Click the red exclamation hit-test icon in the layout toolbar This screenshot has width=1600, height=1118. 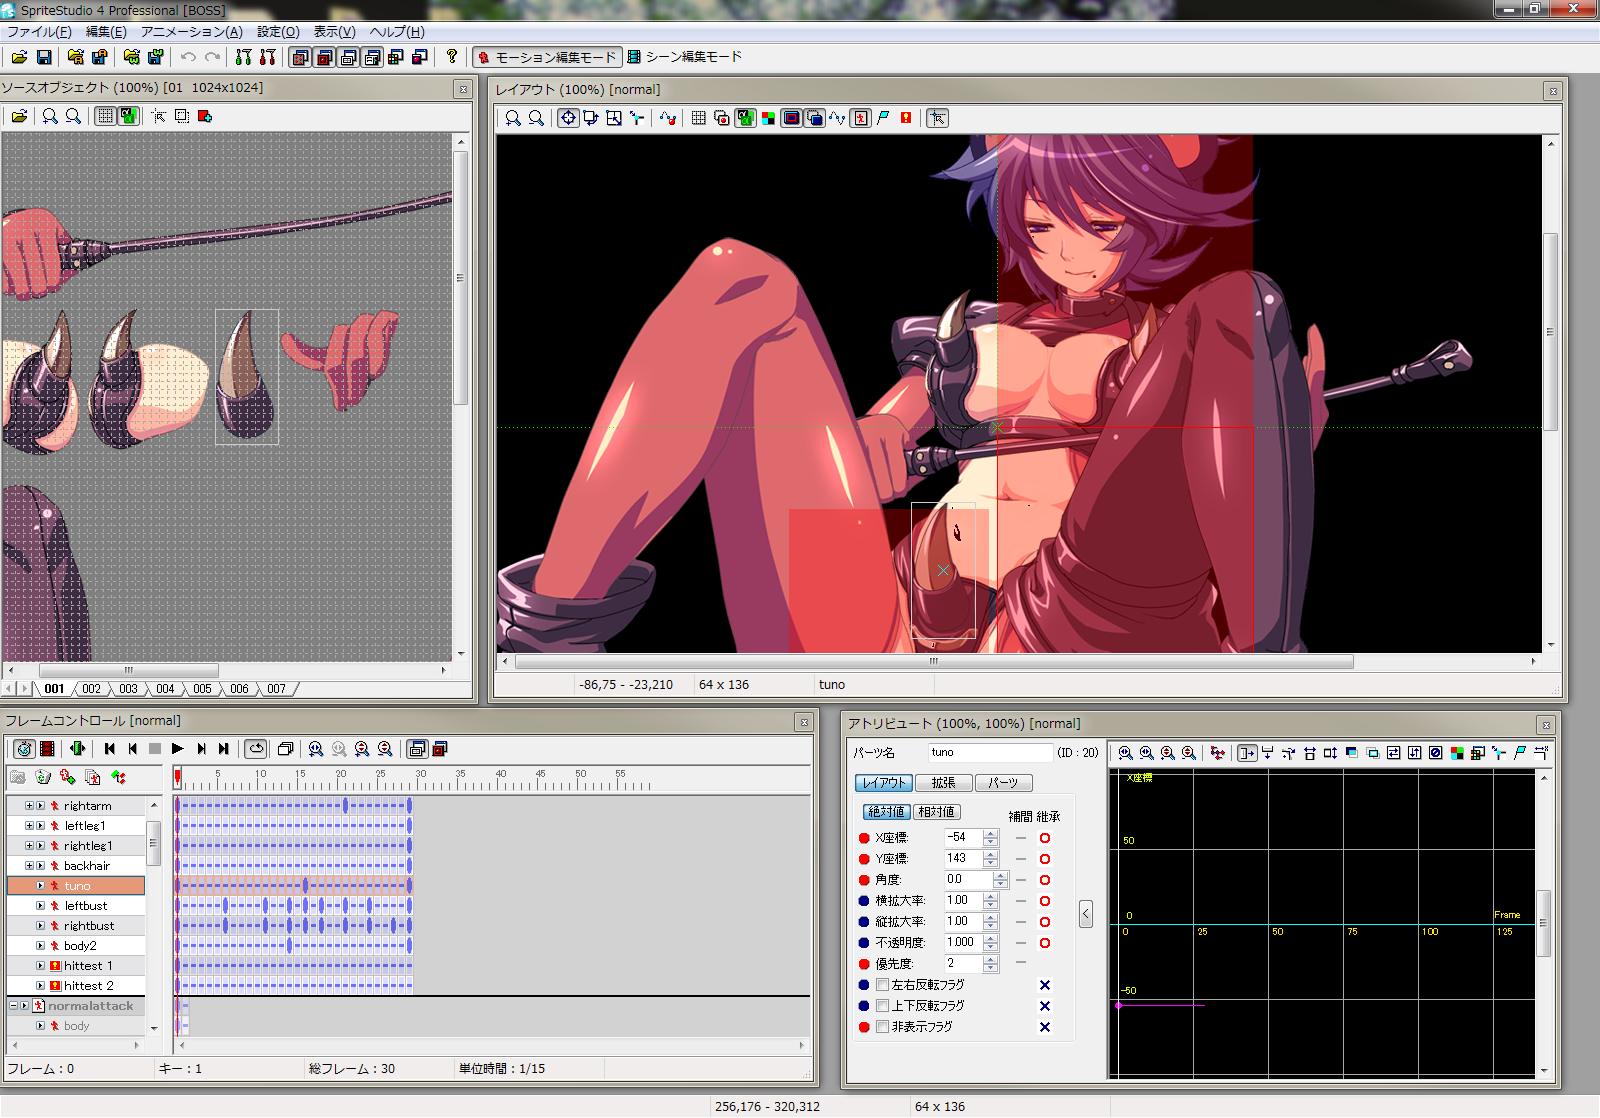point(906,118)
